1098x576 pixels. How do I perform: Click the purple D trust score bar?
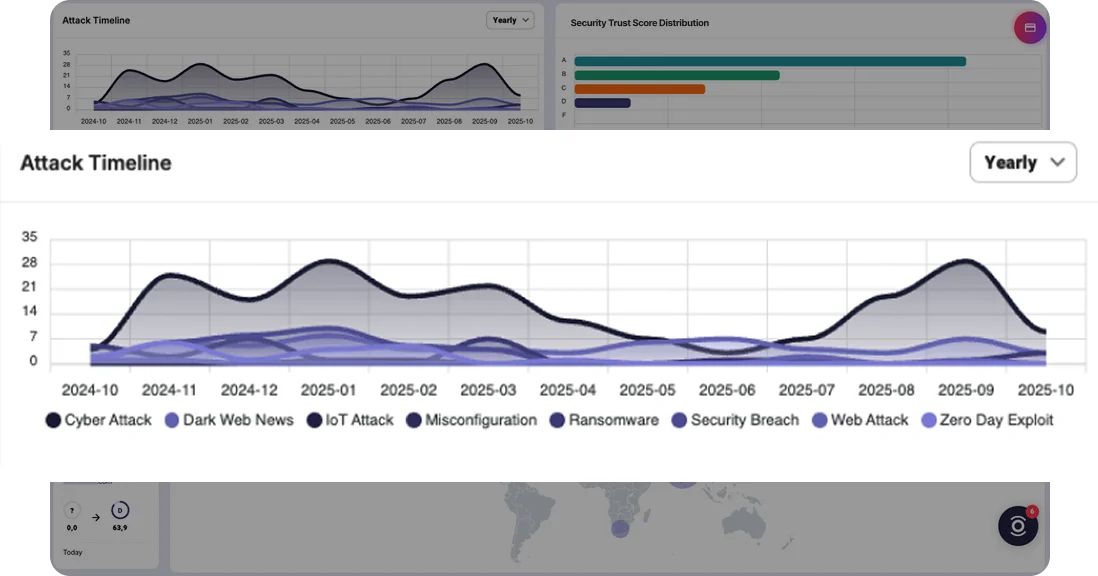[x=602, y=103]
